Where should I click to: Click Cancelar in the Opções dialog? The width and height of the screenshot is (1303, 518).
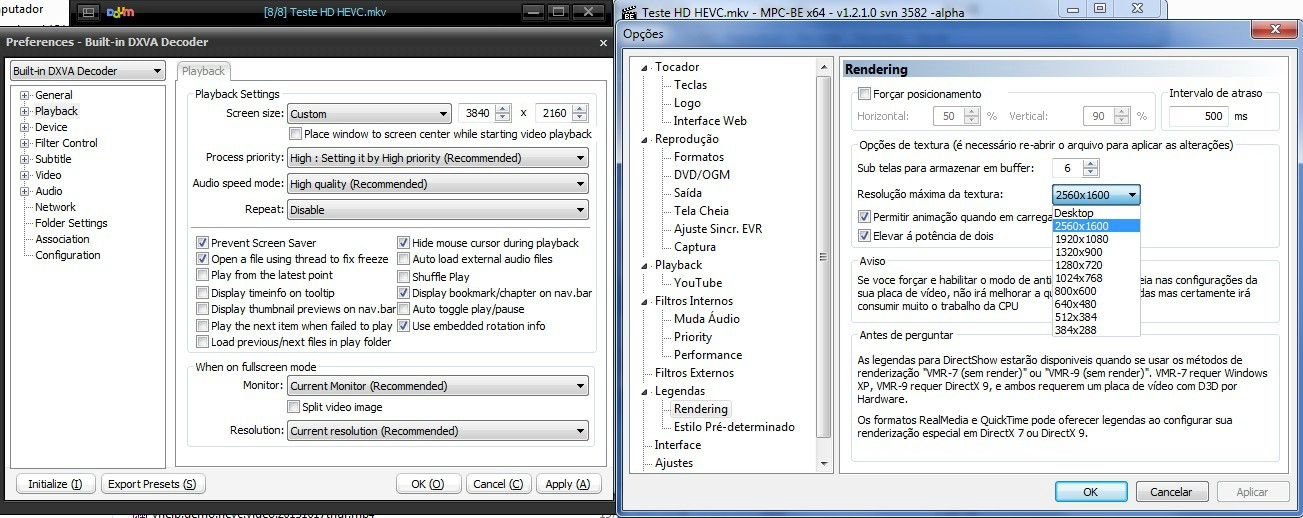pyautogui.click(x=1171, y=492)
